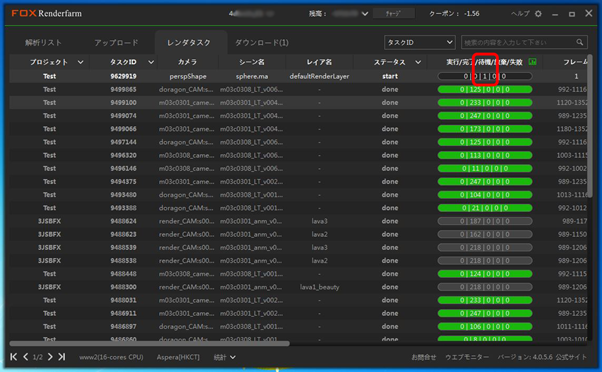Click task ID 9496320
The image size is (602, 372).
coord(123,155)
